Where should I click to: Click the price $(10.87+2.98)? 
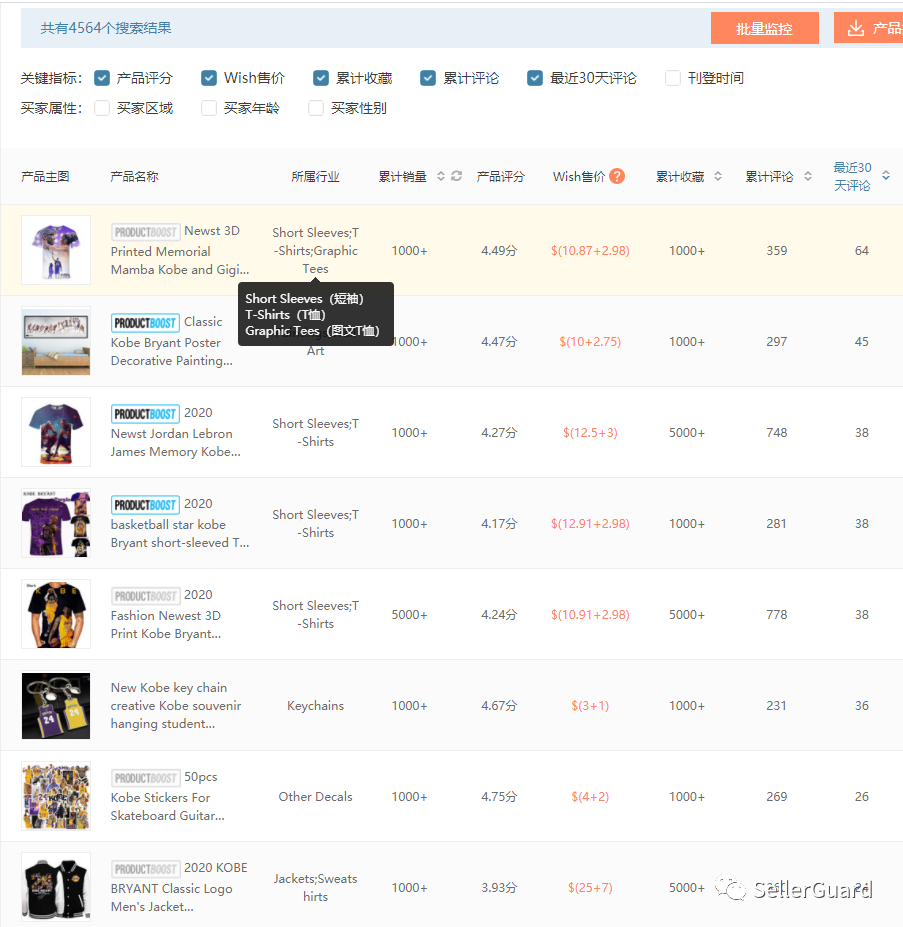590,251
